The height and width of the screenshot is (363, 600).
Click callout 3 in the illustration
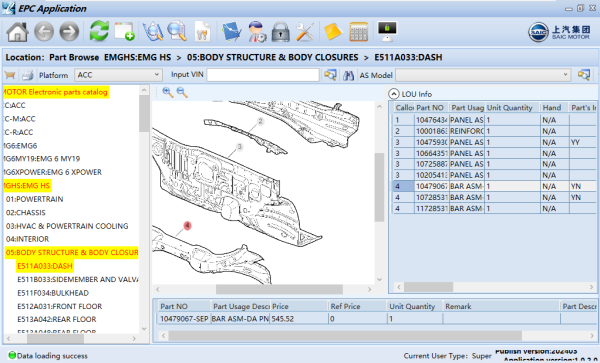(x=240, y=147)
